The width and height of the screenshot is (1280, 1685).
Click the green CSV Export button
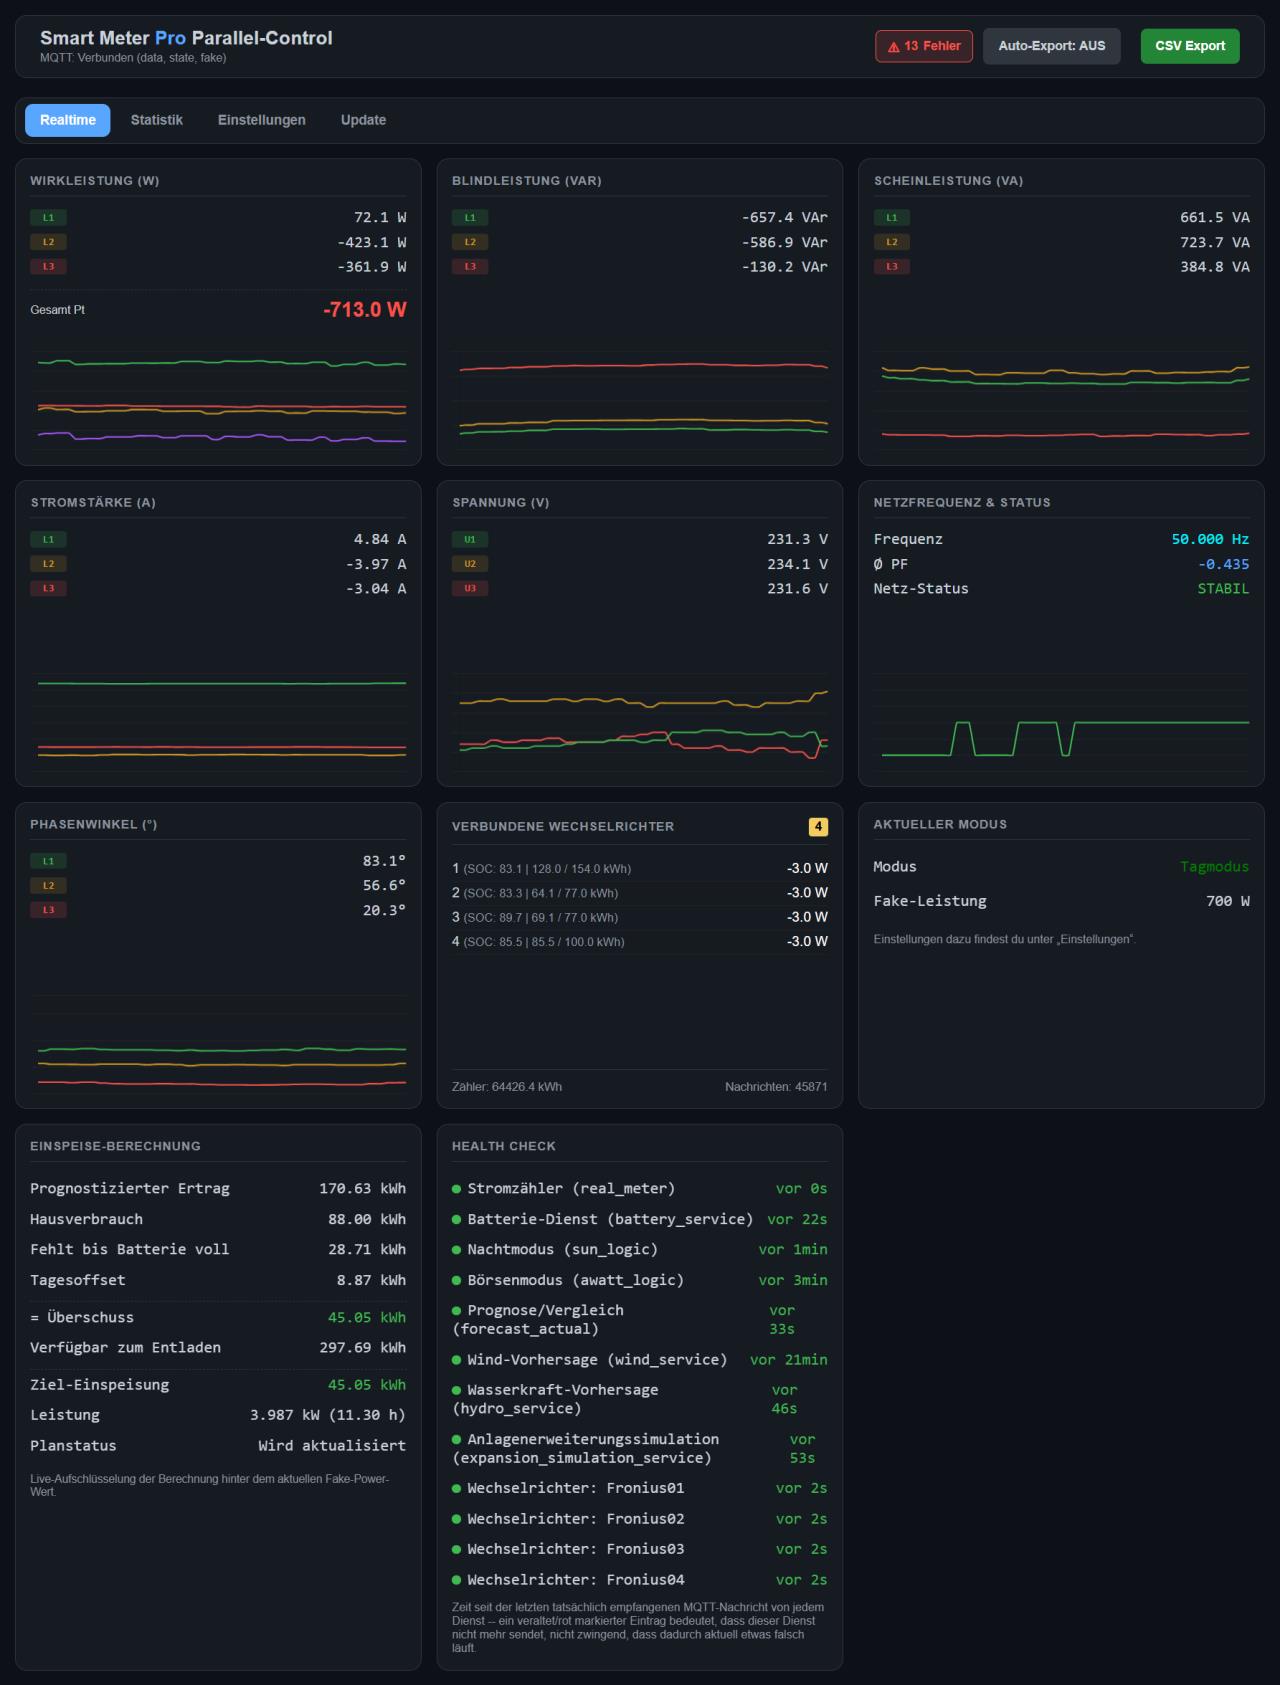(1189, 46)
